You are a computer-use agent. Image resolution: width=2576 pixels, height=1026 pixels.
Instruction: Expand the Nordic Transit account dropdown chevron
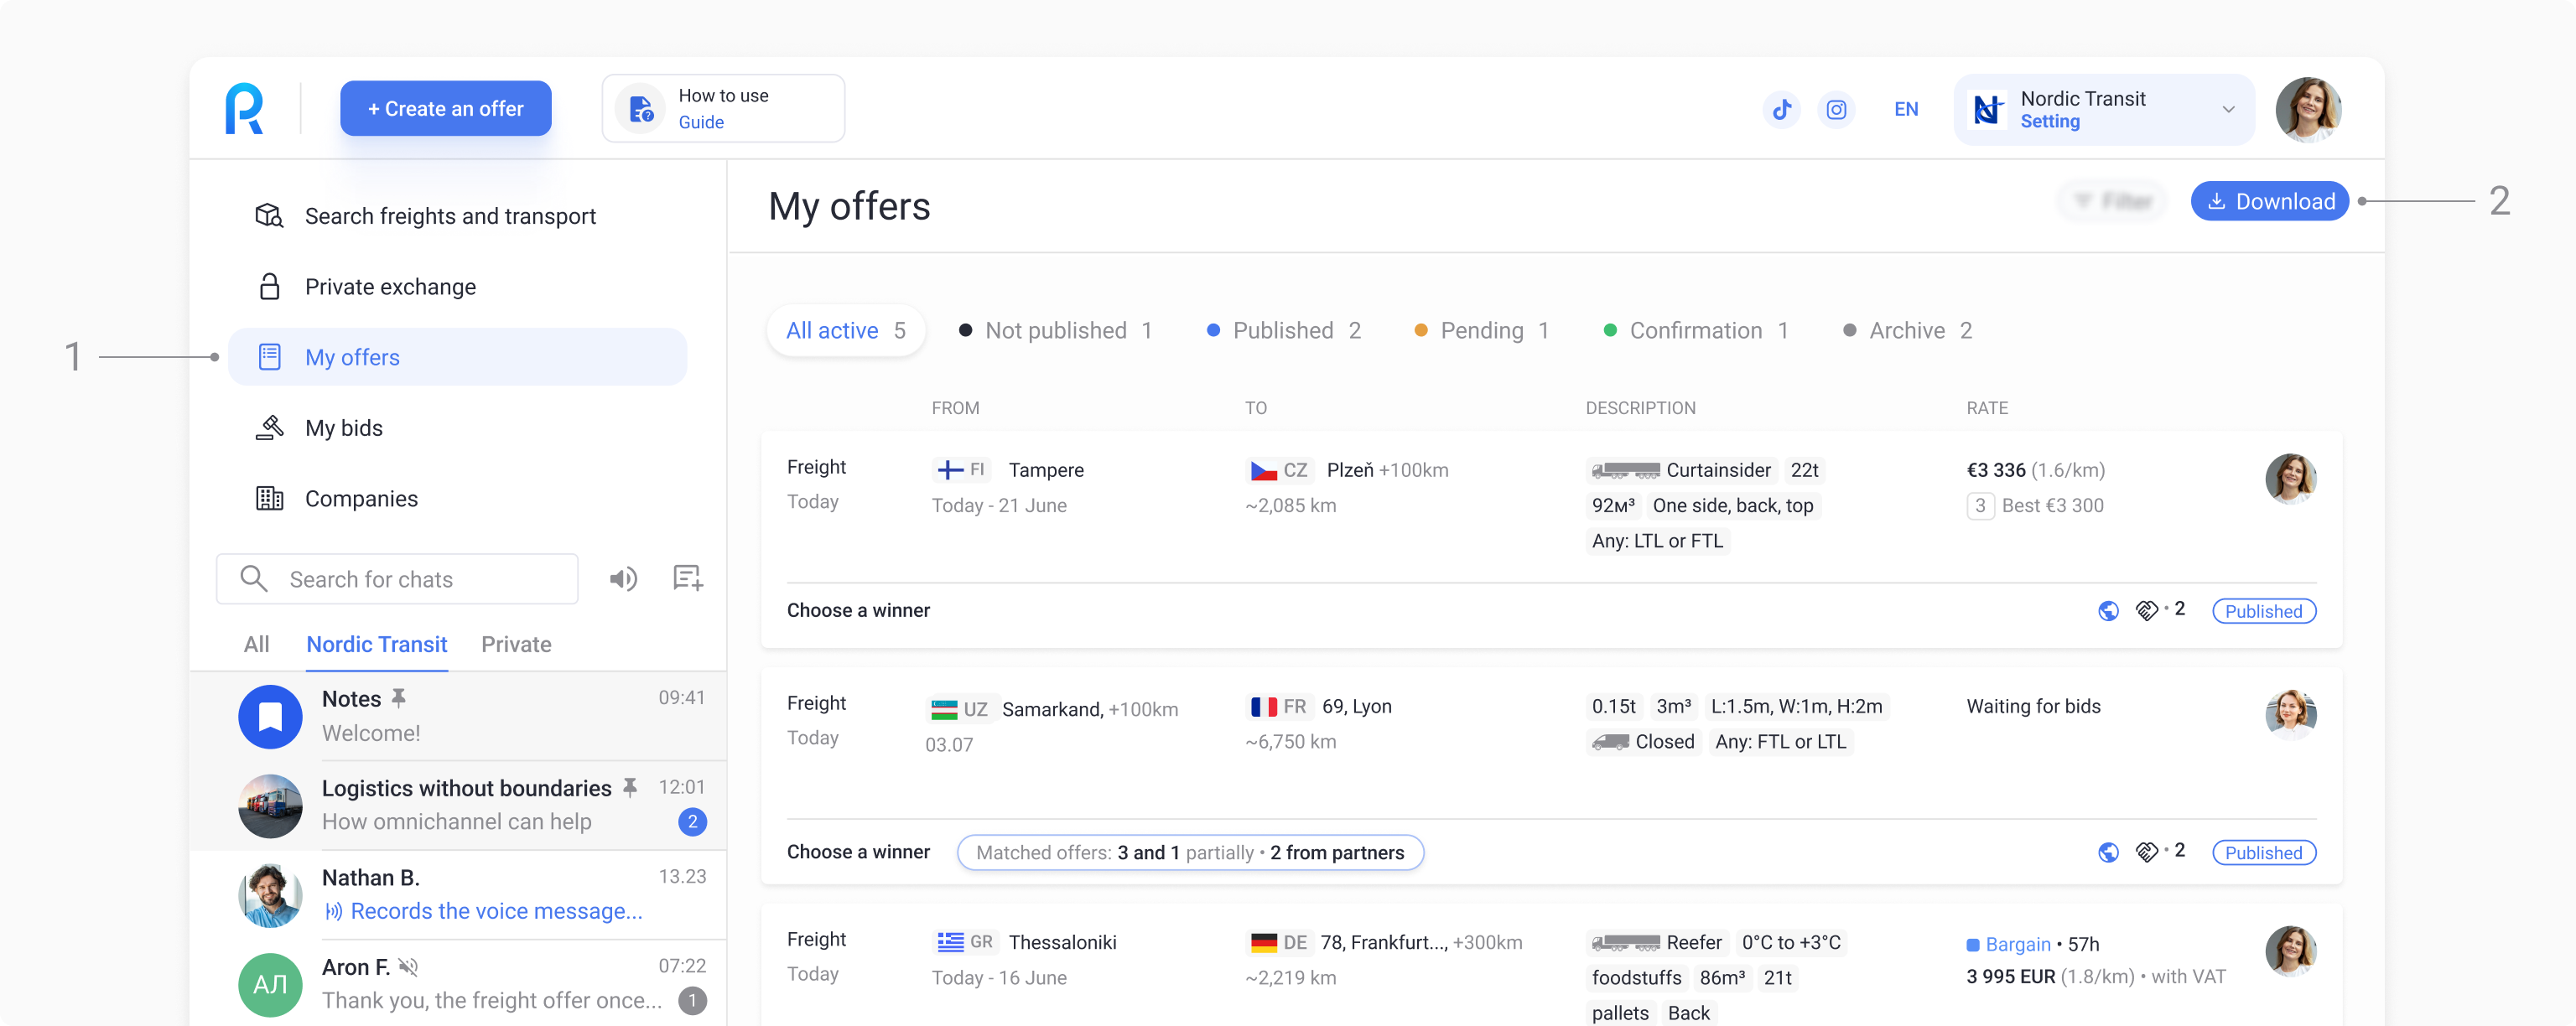tap(2228, 109)
